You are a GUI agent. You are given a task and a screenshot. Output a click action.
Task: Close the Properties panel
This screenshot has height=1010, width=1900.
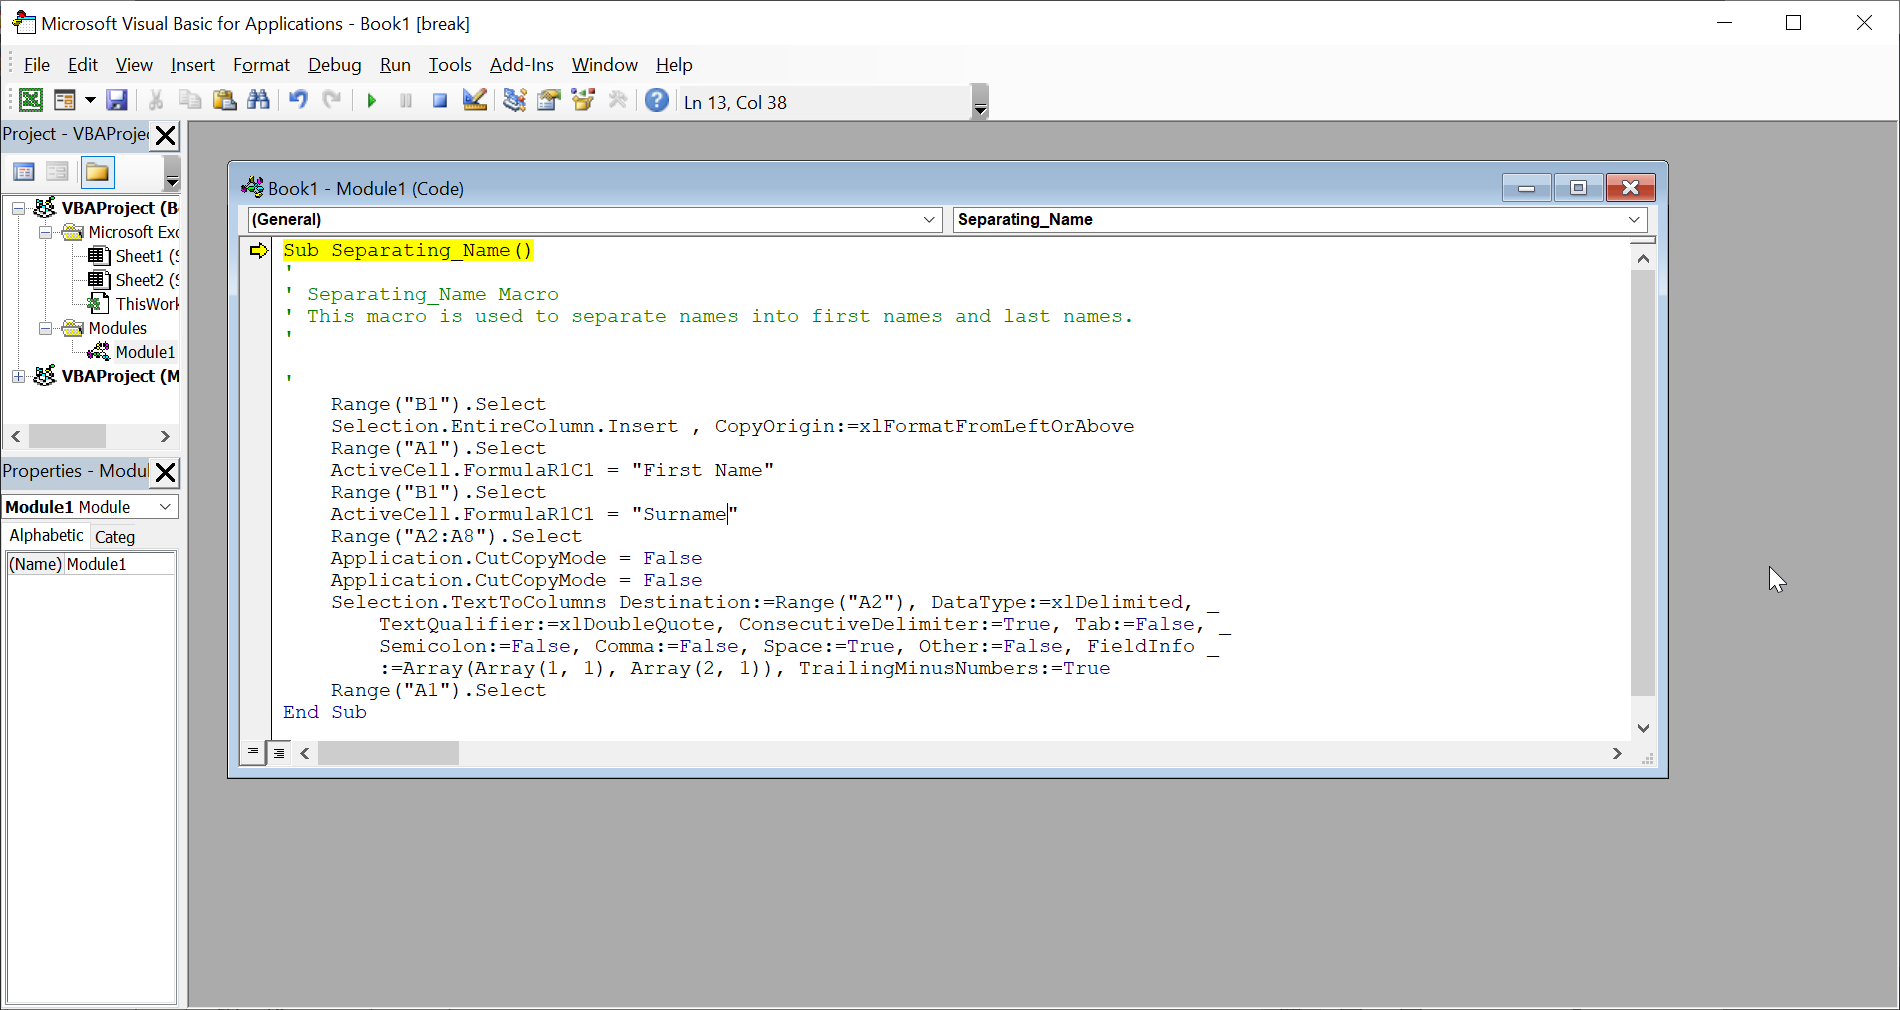pyautogui.click(x=166, y=472)
